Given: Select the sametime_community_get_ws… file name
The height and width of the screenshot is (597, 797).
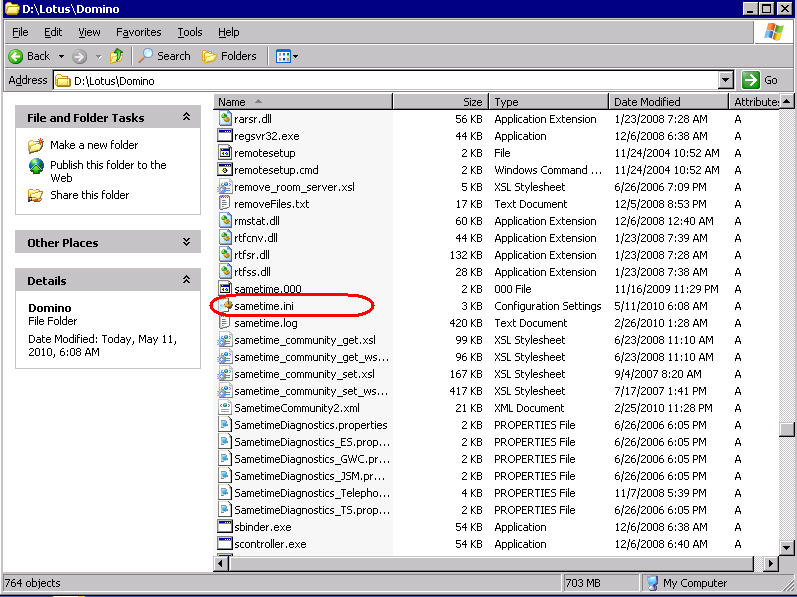Looking at the screenshot, I should click(312, 357).
